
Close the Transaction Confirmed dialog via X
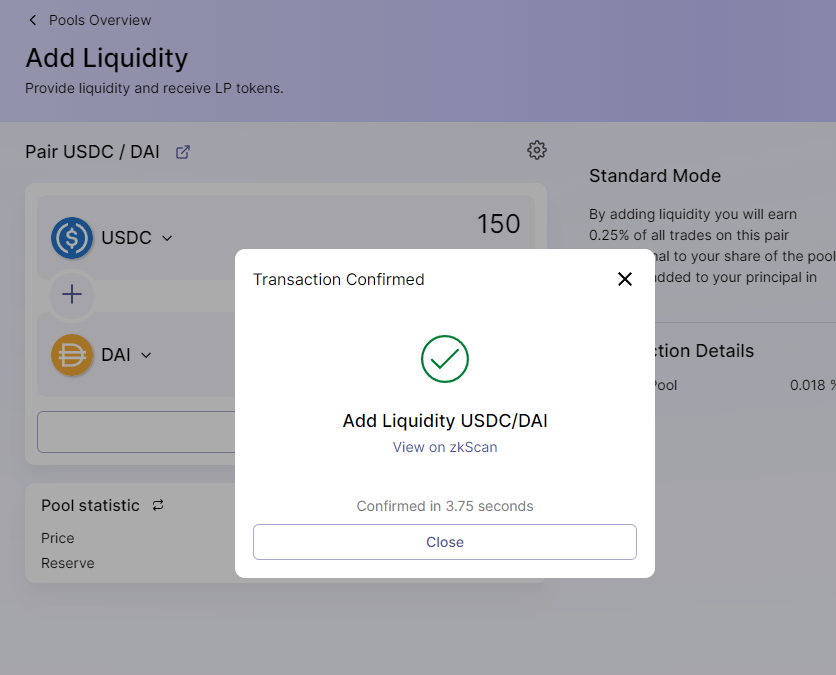624,279
